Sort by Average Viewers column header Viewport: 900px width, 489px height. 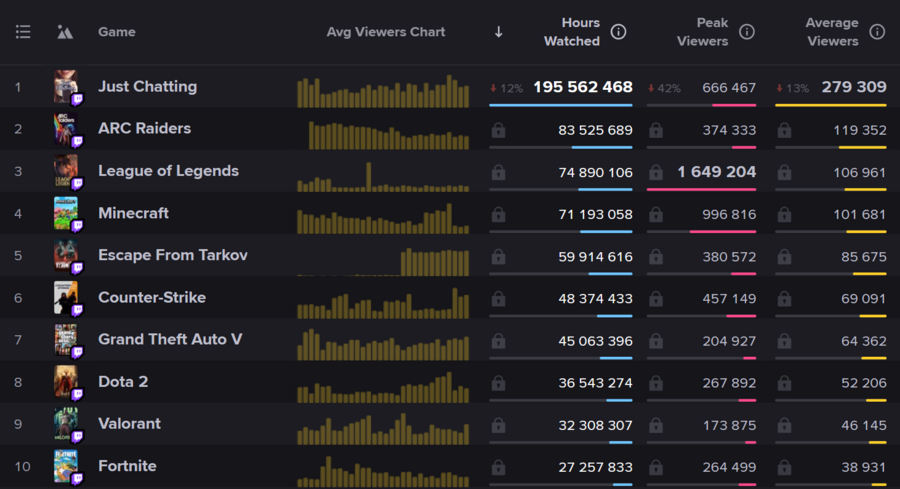click(x=832, y=32)
